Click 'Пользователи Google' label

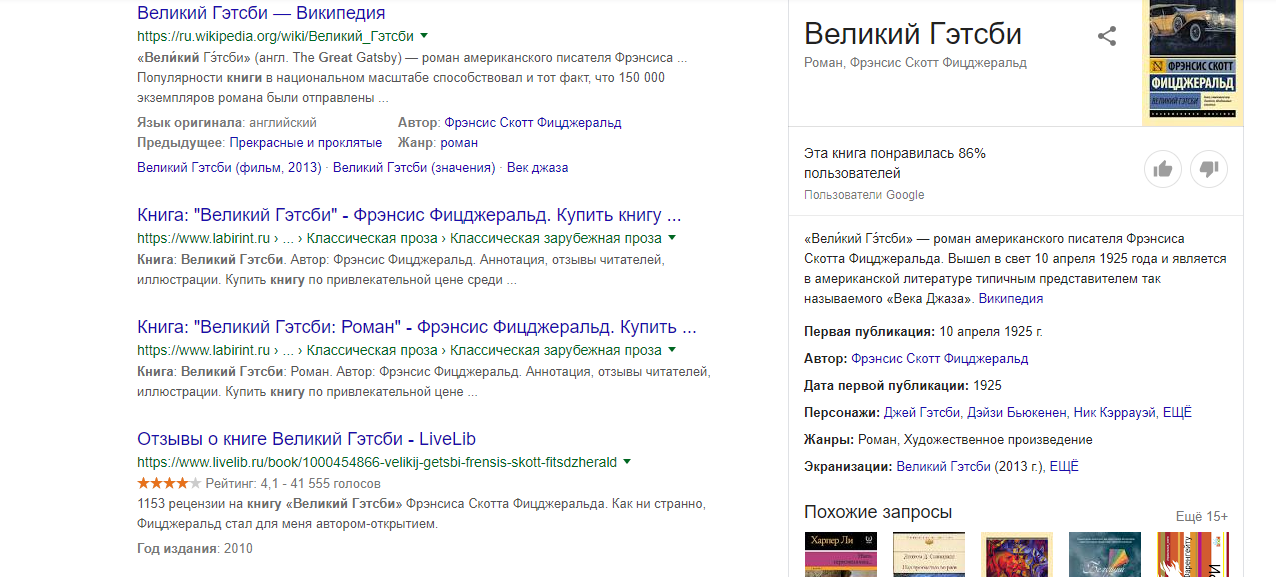click(x=864, y=195)
